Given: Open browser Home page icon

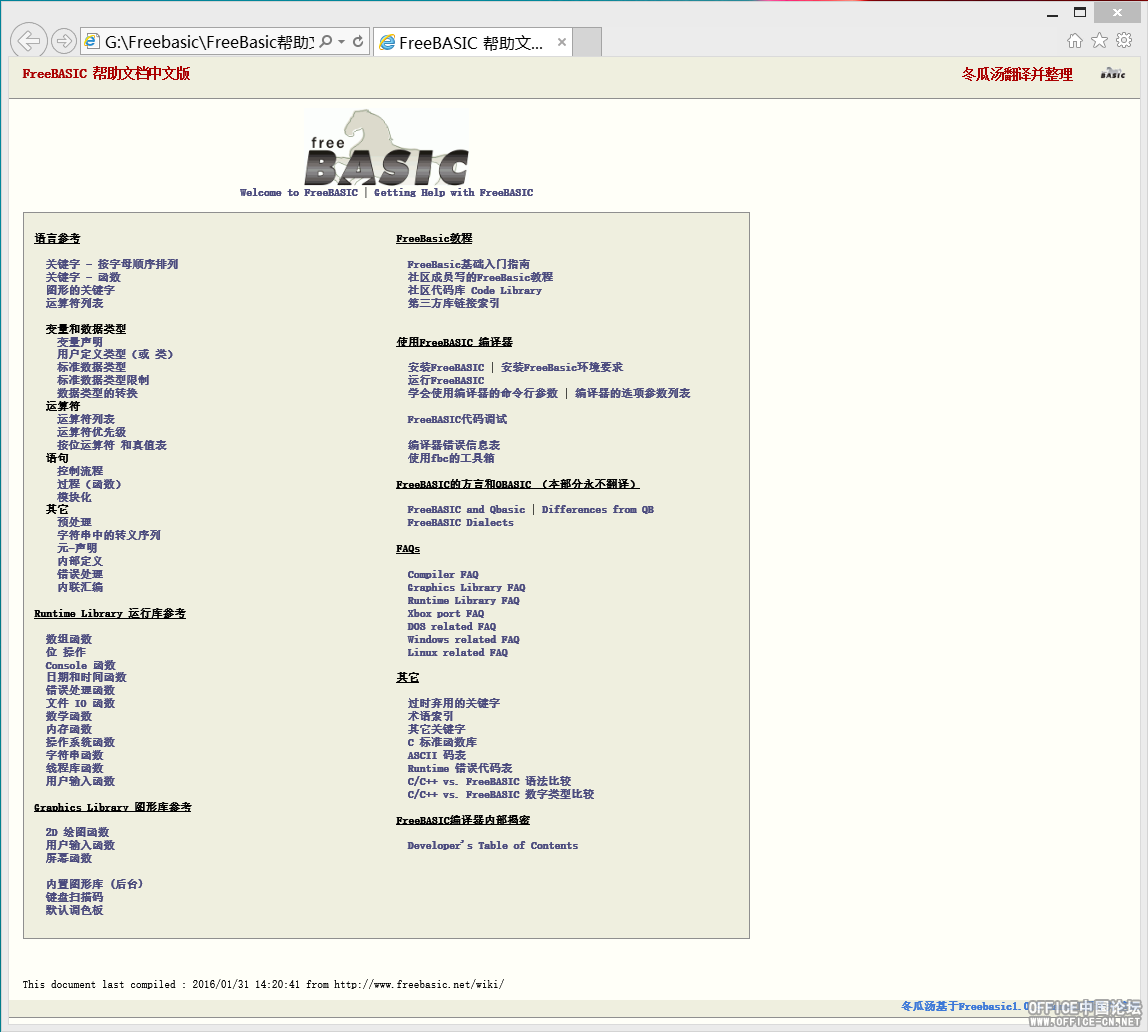Looking at the screenshot, I should [1074, 41].
